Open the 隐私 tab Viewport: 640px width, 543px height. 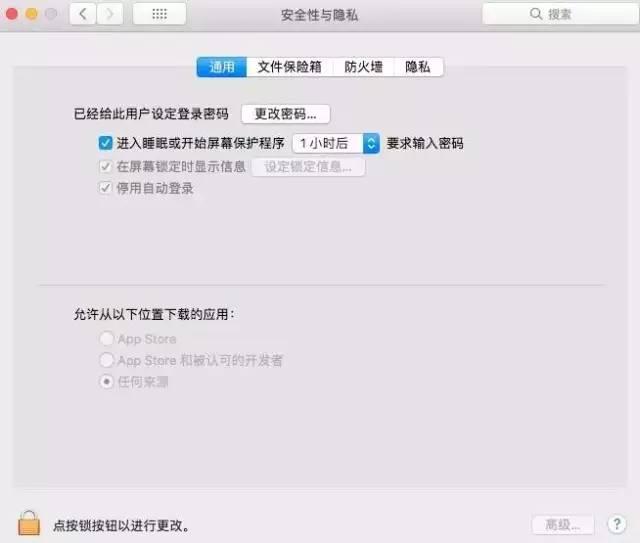click(418, 67)
